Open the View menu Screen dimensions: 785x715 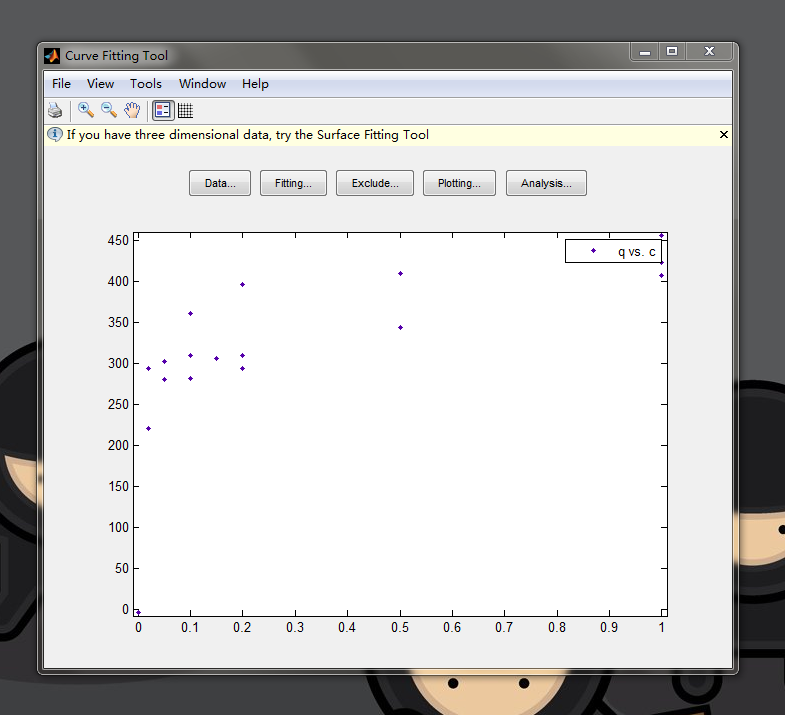click(x=100, y=84)
